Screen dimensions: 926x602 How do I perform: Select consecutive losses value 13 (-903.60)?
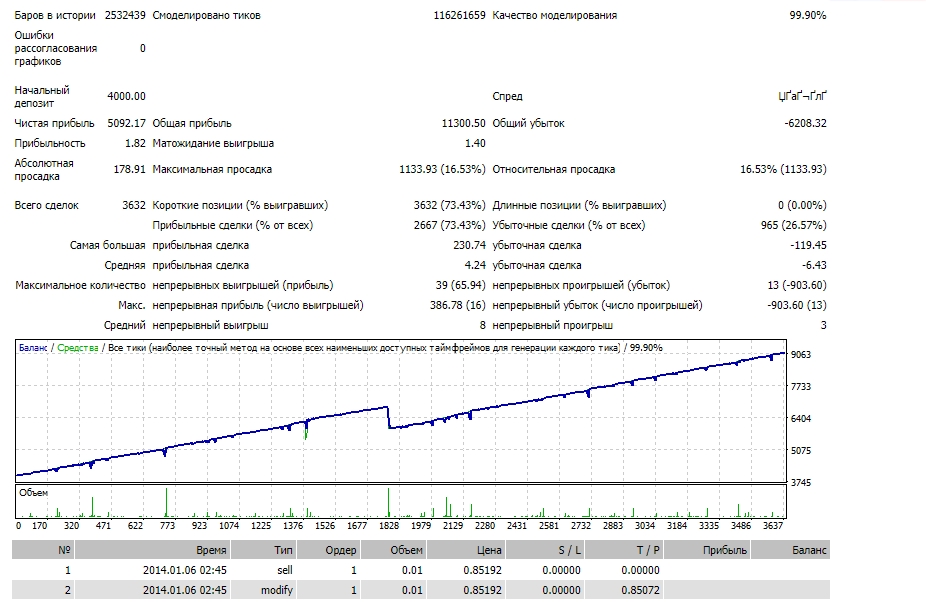[x=797, y=286]
